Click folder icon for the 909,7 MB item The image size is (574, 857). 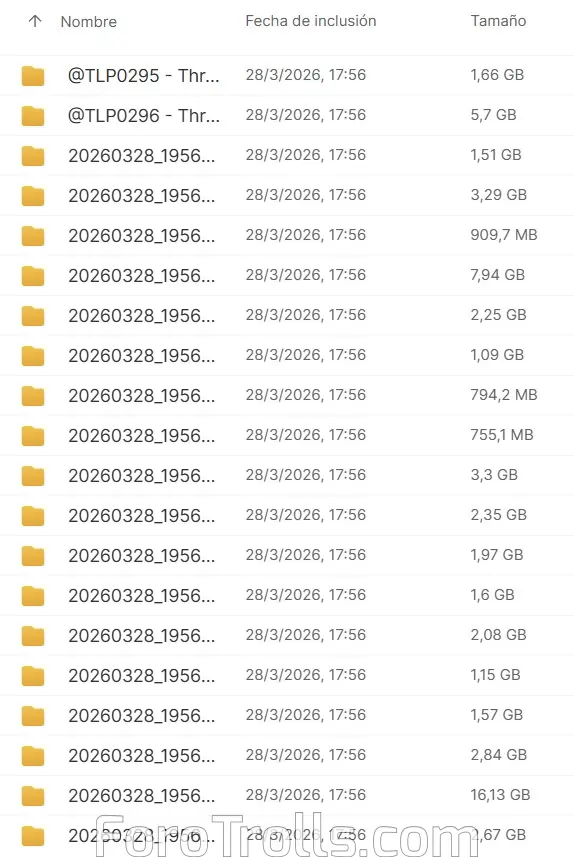coord(33,236)
